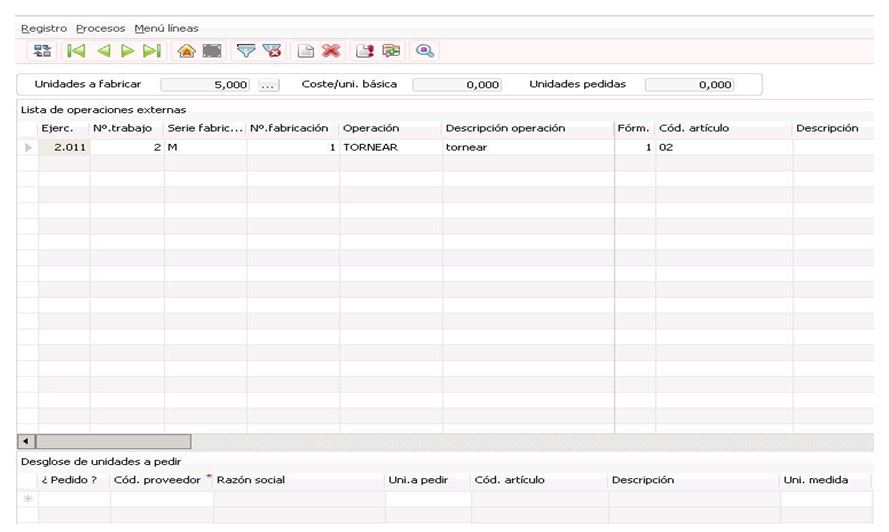Delete record with the red X icon
The image size is (889, 532).
coord(331,51)
